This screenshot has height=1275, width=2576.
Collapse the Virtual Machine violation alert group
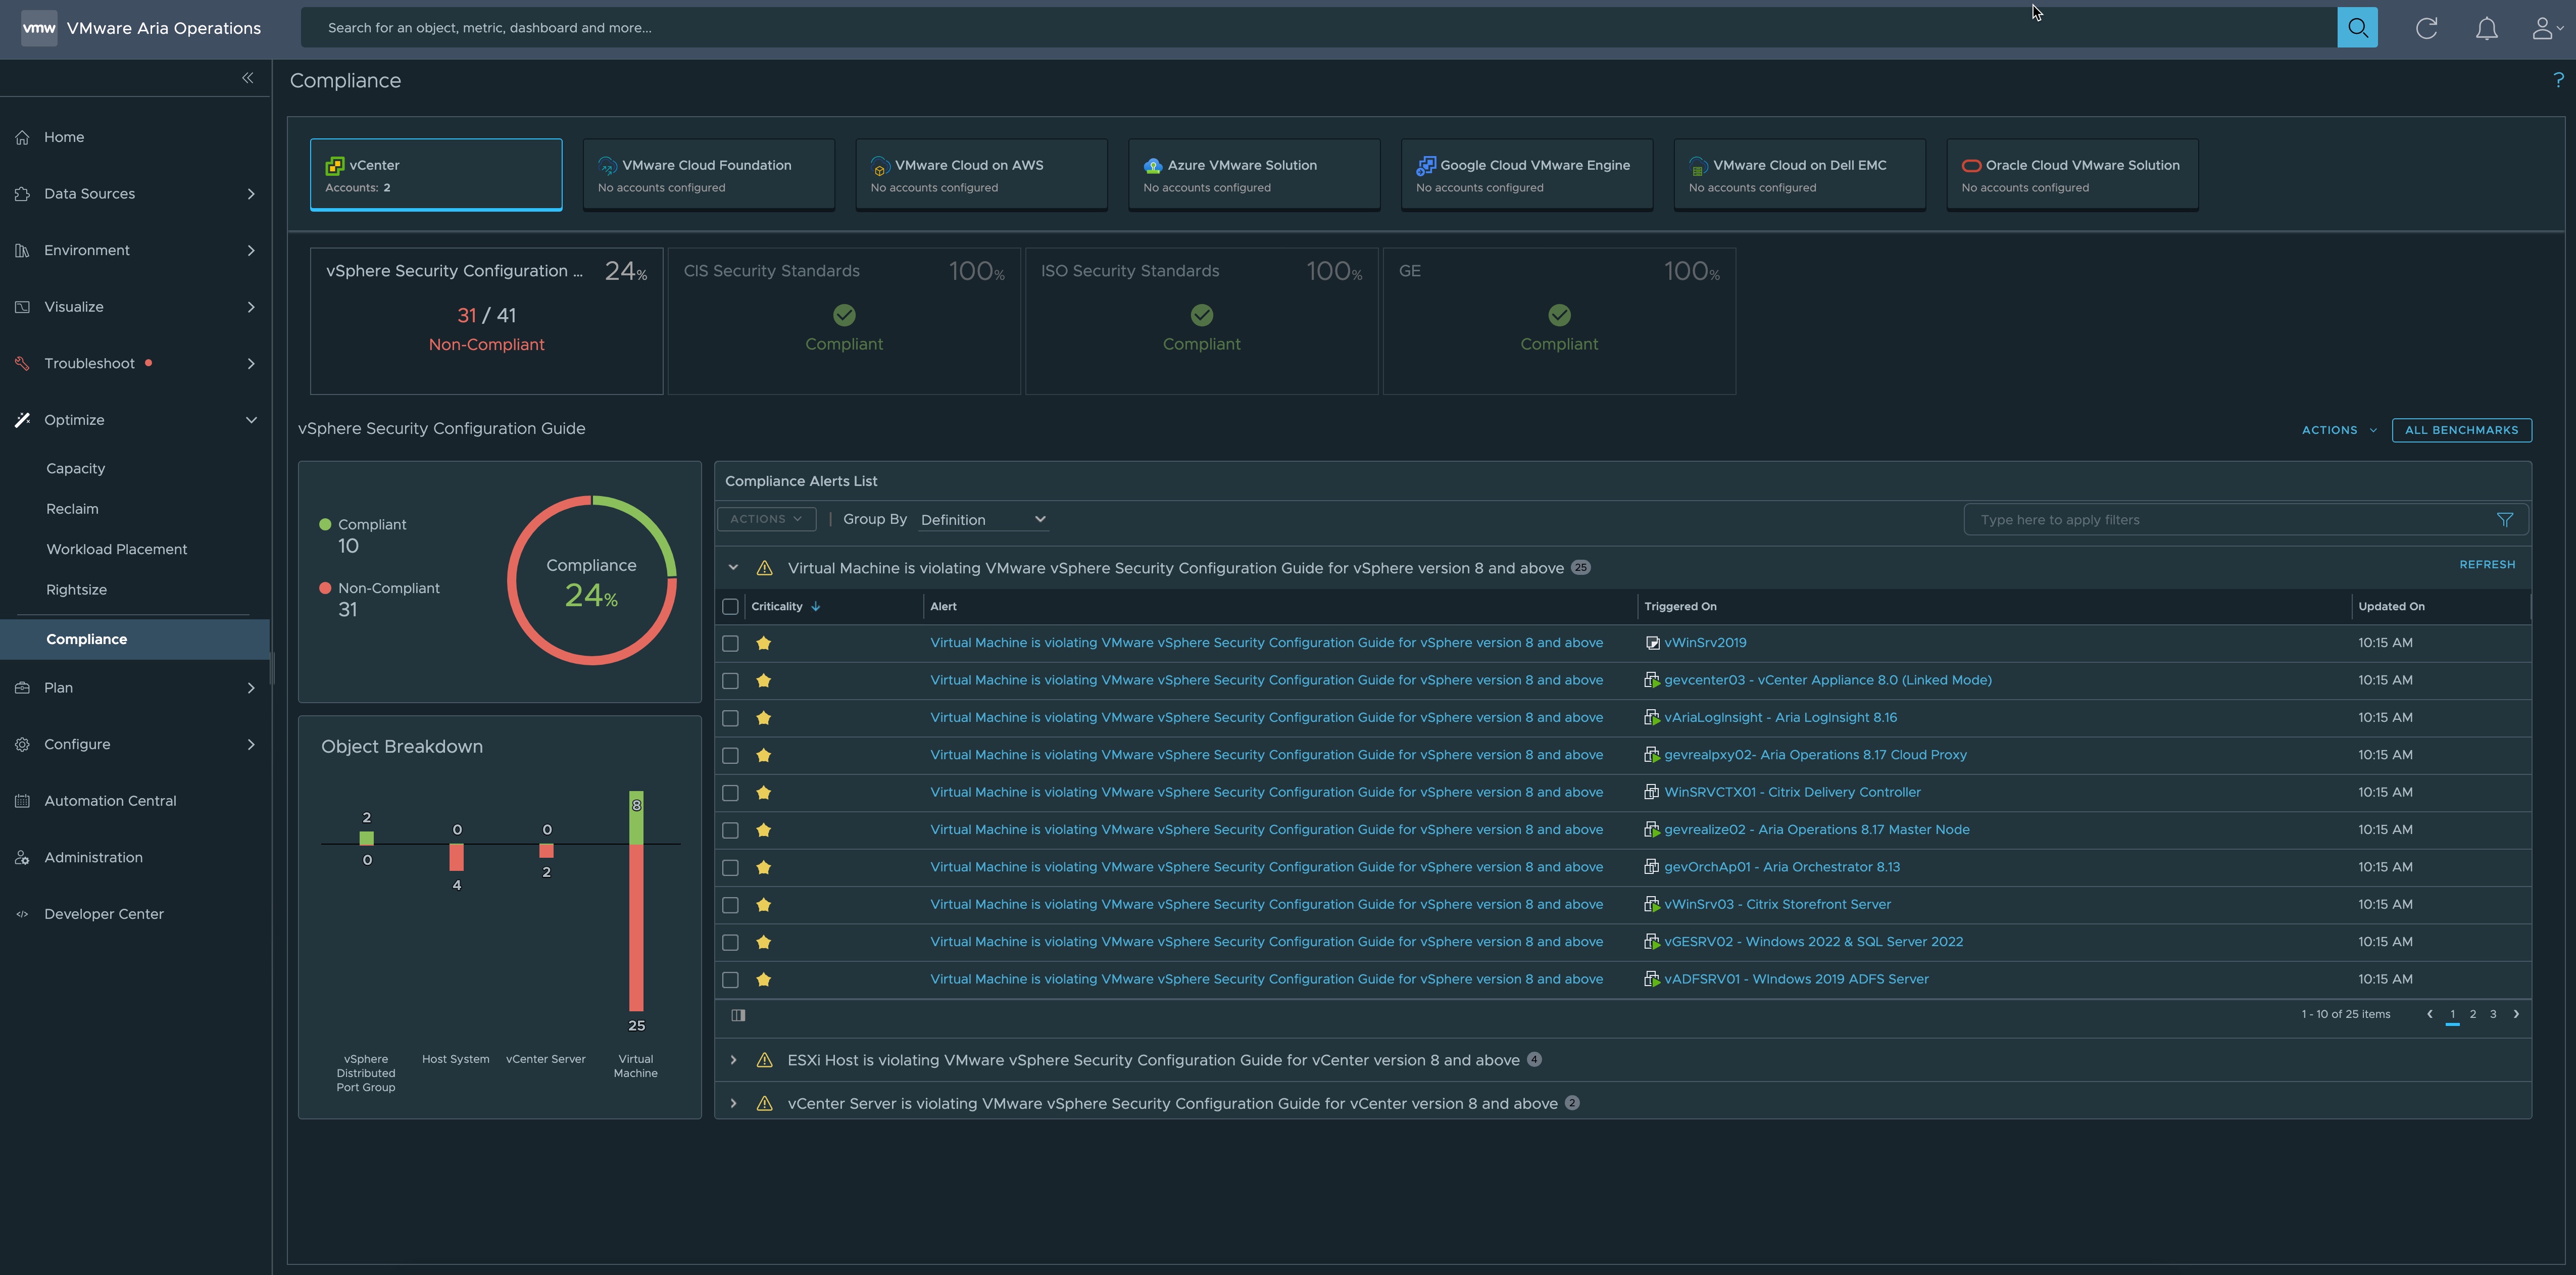coord(733,568)
